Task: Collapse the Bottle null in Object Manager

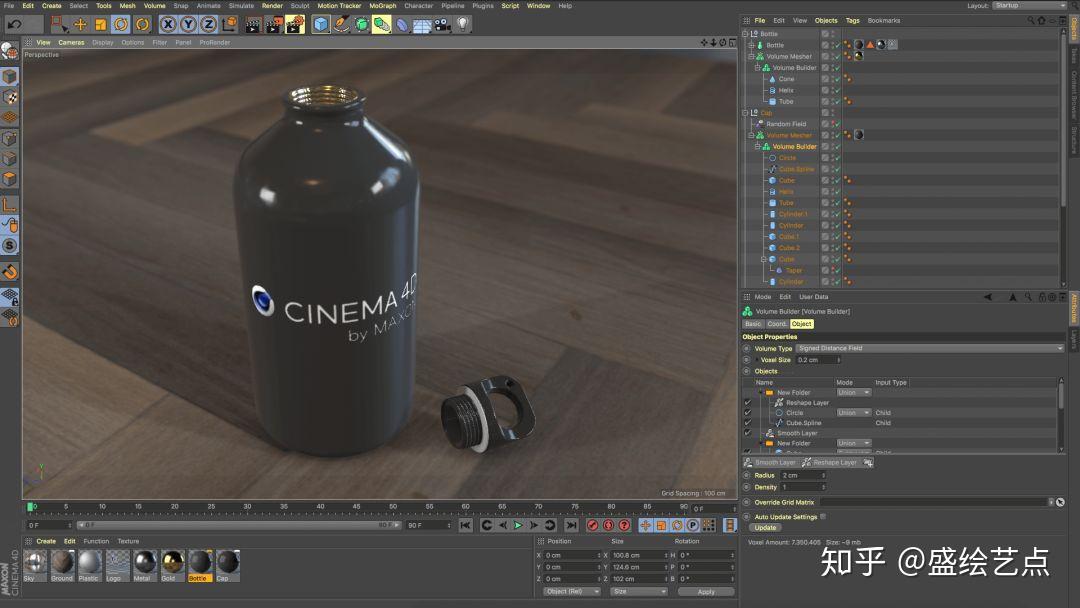Action: [x=745, y=34]
